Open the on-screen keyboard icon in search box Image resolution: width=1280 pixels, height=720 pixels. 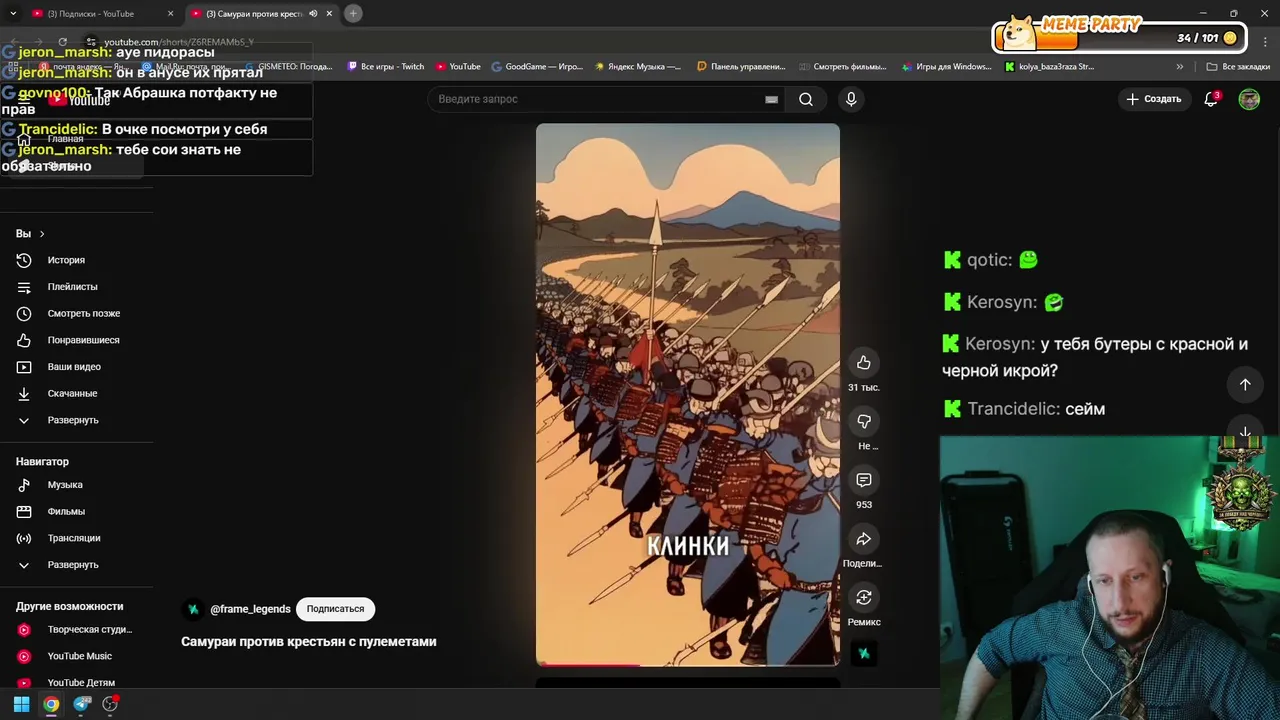[x=771, y=99]
